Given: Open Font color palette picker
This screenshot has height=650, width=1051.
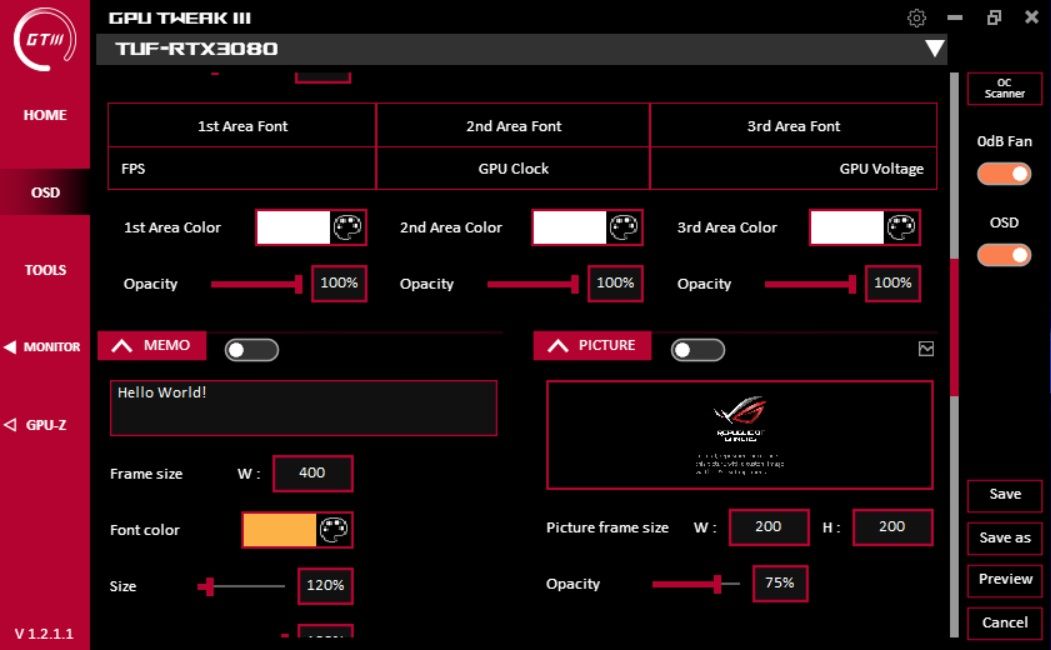Looking at the screenshot, I should pos(334,530).
